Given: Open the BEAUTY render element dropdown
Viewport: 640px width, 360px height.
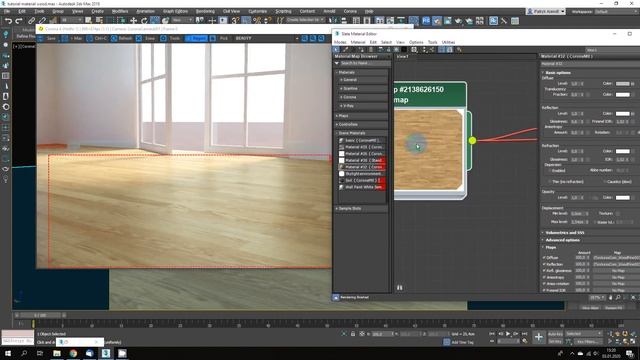Looking at the screenshot, I should pyautogui.click(x=267, y=38).
